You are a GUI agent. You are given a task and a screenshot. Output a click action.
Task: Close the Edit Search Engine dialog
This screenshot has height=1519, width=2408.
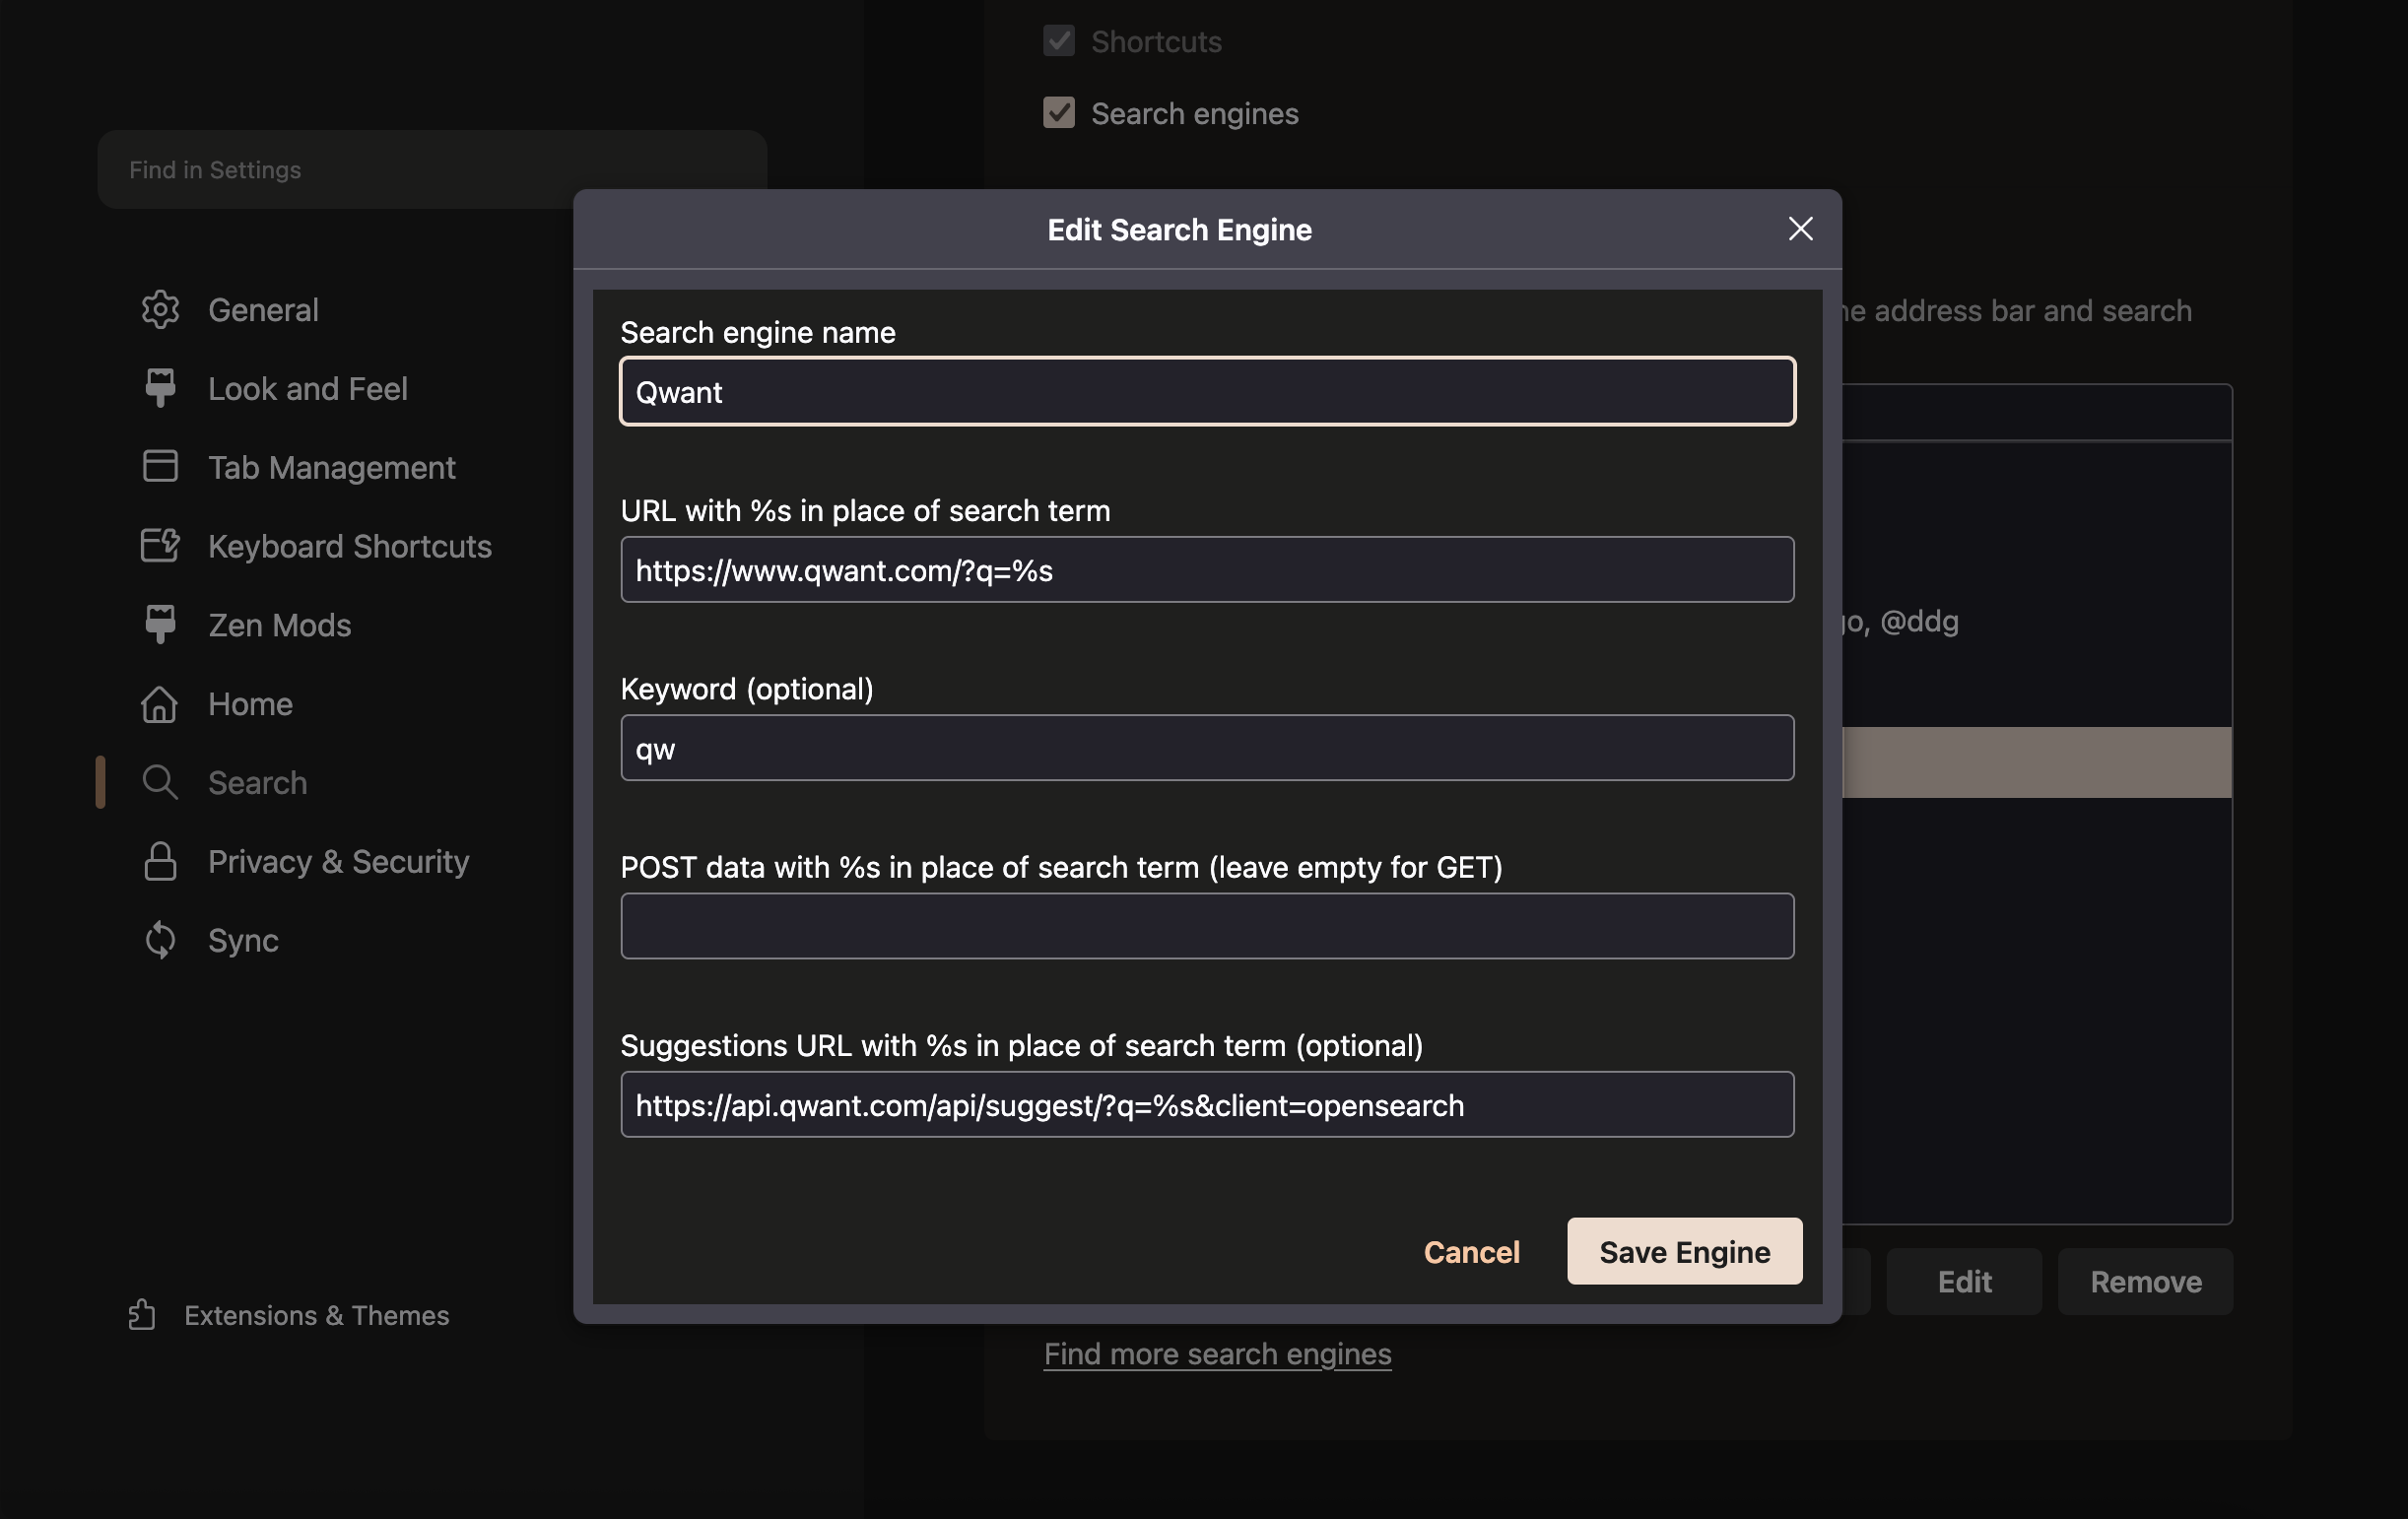(1800, 229)
